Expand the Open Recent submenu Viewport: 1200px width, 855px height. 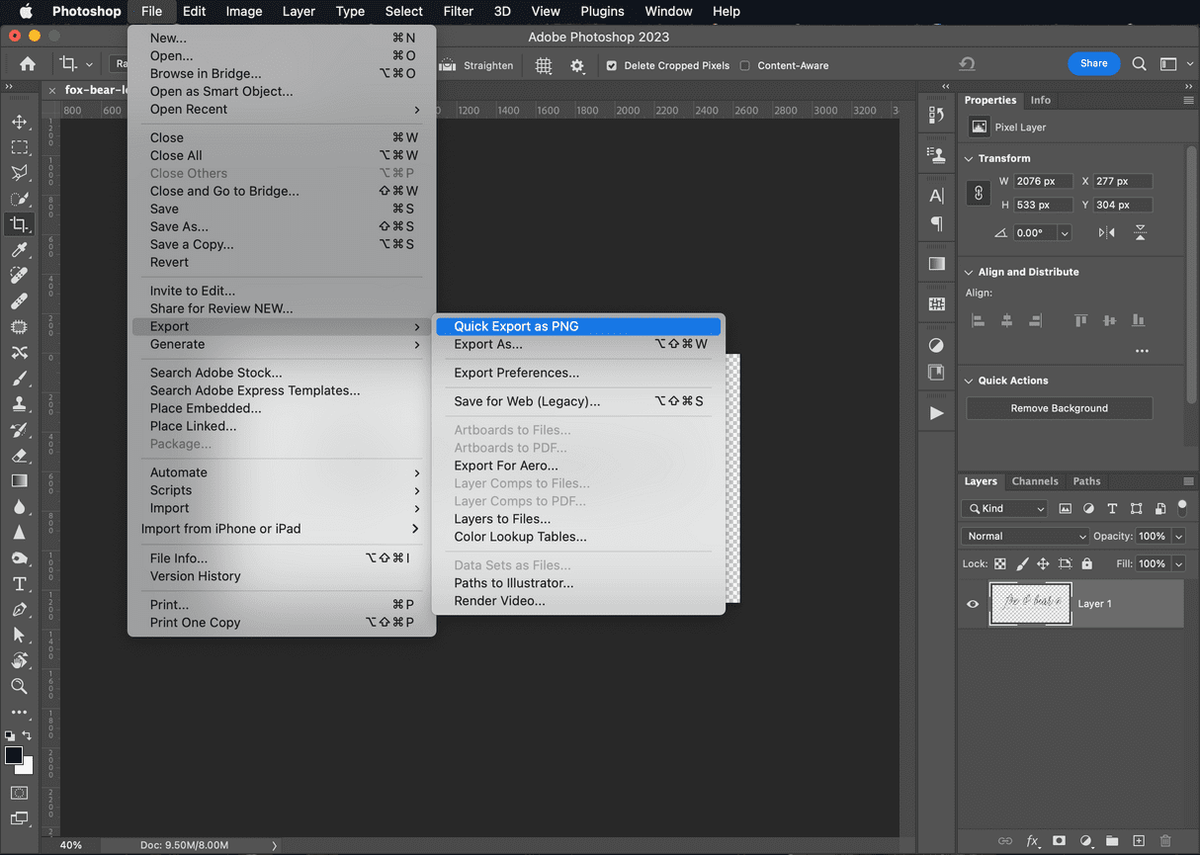282,109
